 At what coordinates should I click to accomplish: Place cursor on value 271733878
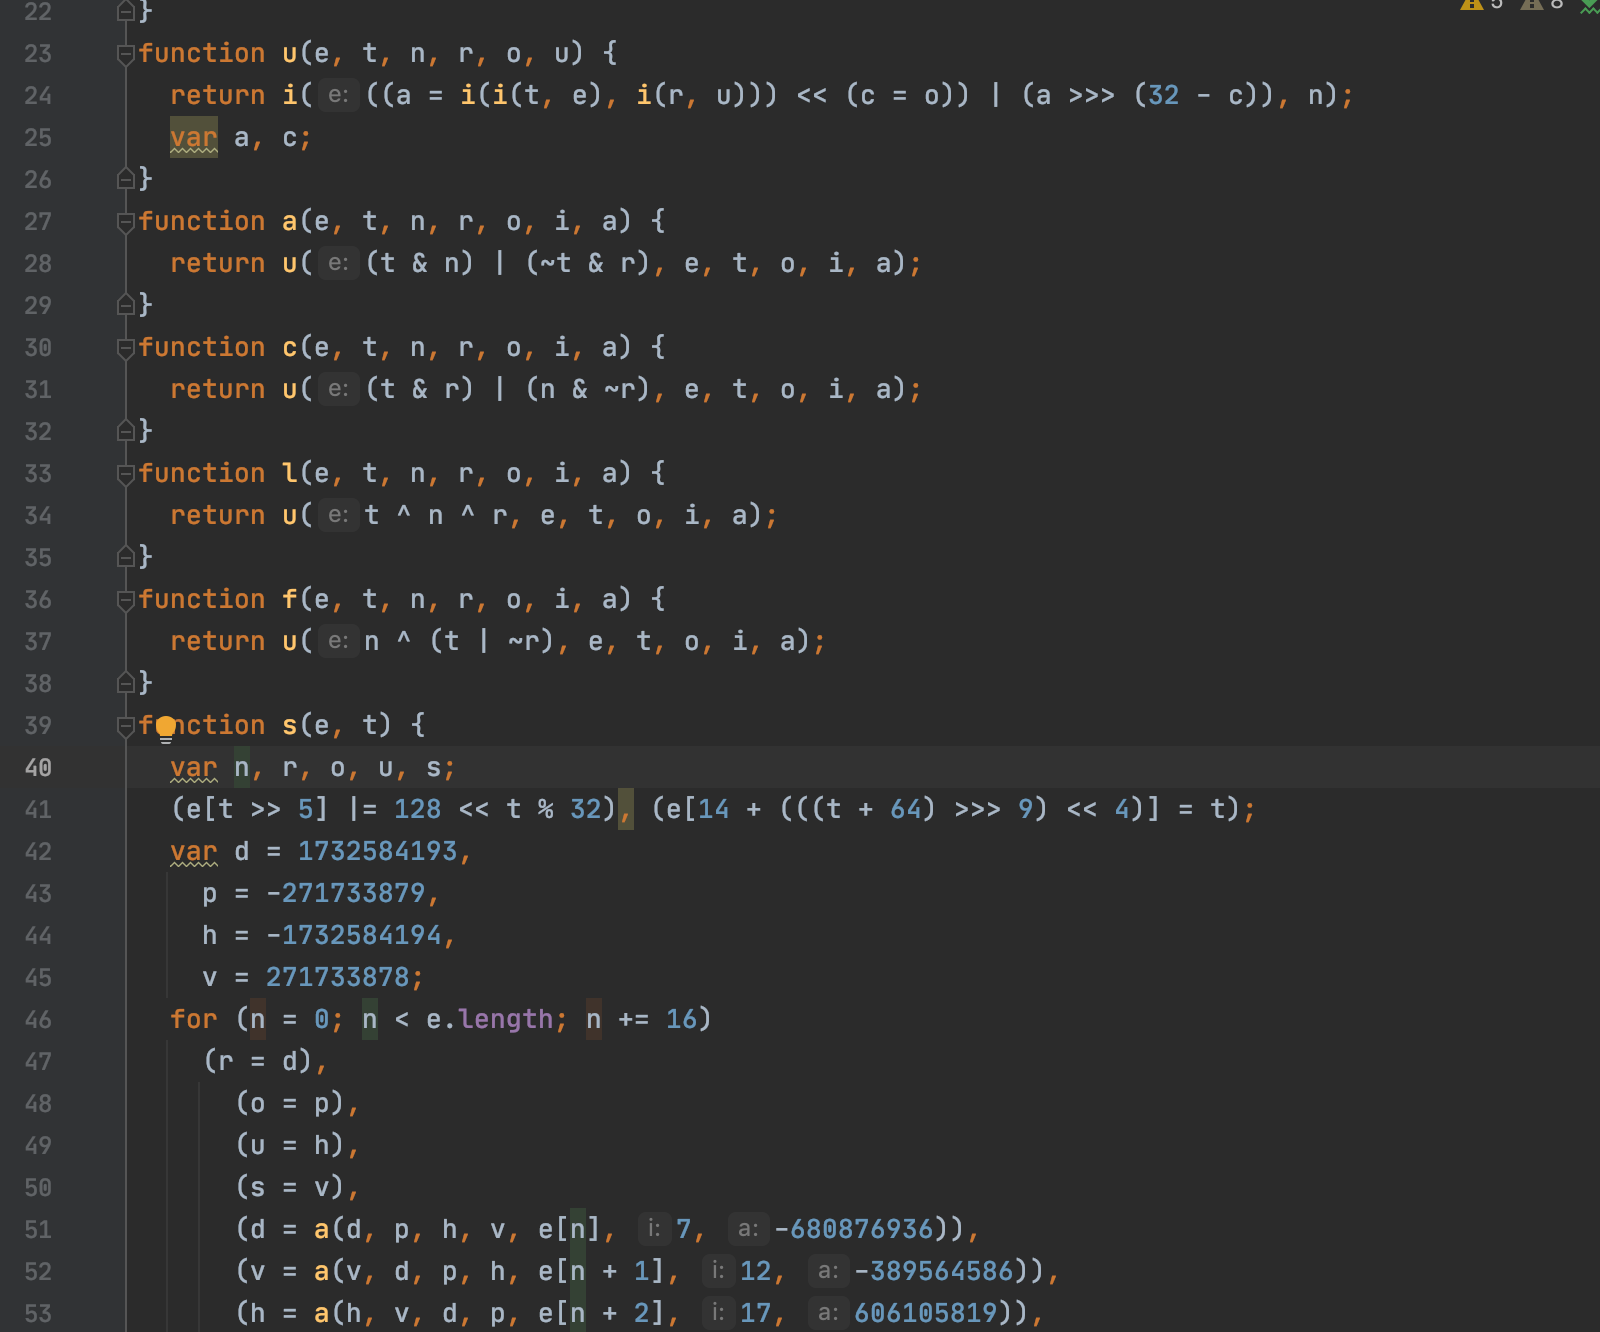coord(338,977)
